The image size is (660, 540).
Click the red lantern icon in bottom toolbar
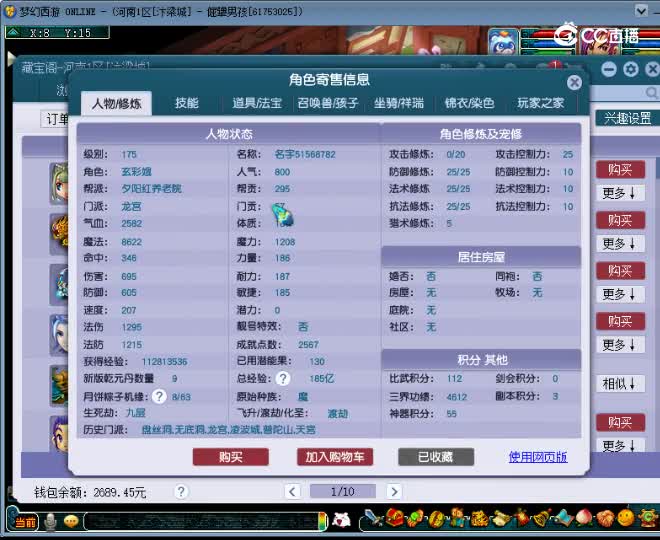pyautogui.click(x=522, y=517)
